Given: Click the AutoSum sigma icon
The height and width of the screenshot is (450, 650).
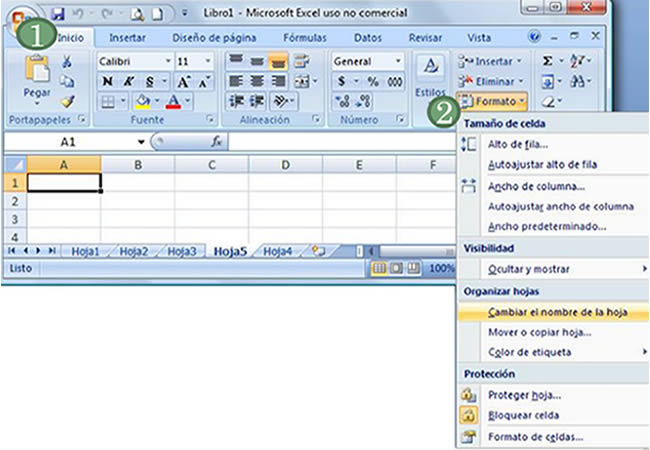Looking at the screenshot, I should tap(546, 62).
